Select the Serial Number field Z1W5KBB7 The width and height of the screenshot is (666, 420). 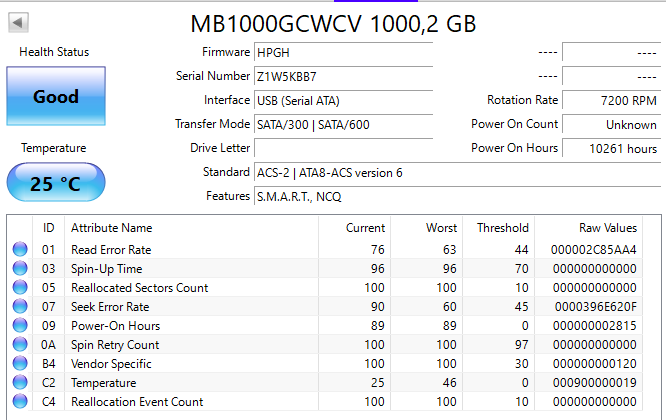(x=343, y=76)
